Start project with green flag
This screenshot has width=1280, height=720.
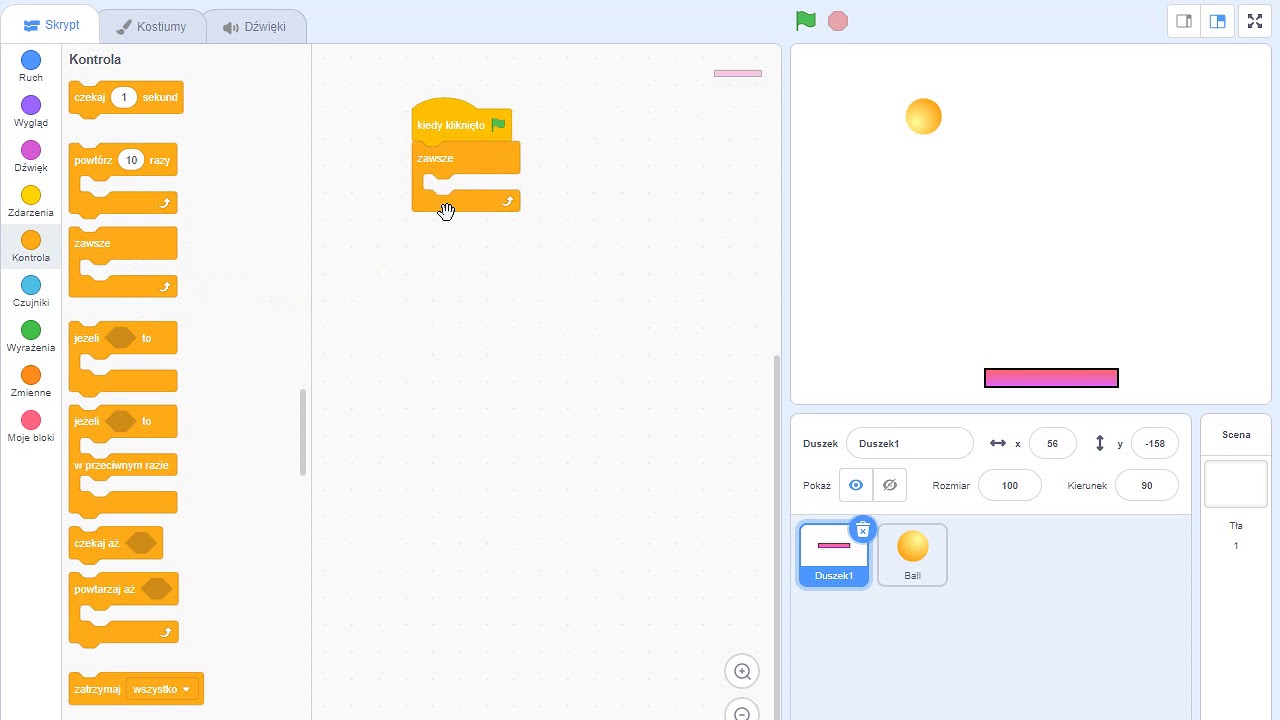805,21
